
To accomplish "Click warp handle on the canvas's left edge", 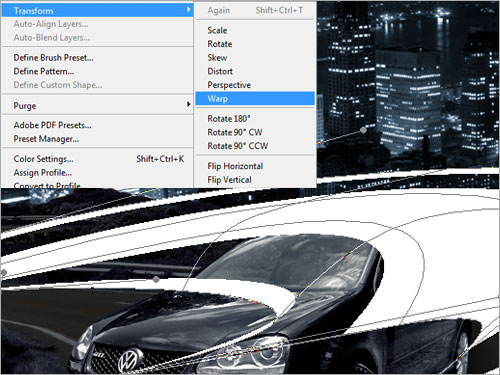I will coord(3,273).
